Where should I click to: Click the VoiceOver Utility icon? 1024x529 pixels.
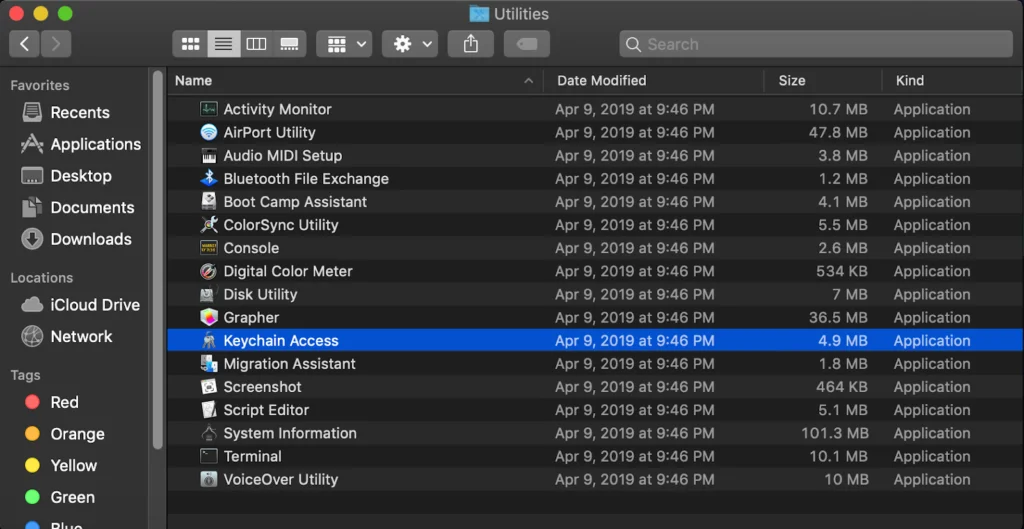[208, 479]
